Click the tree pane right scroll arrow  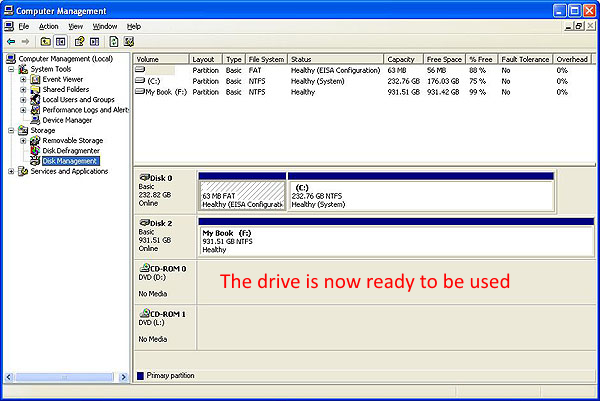tap(123, 377)
